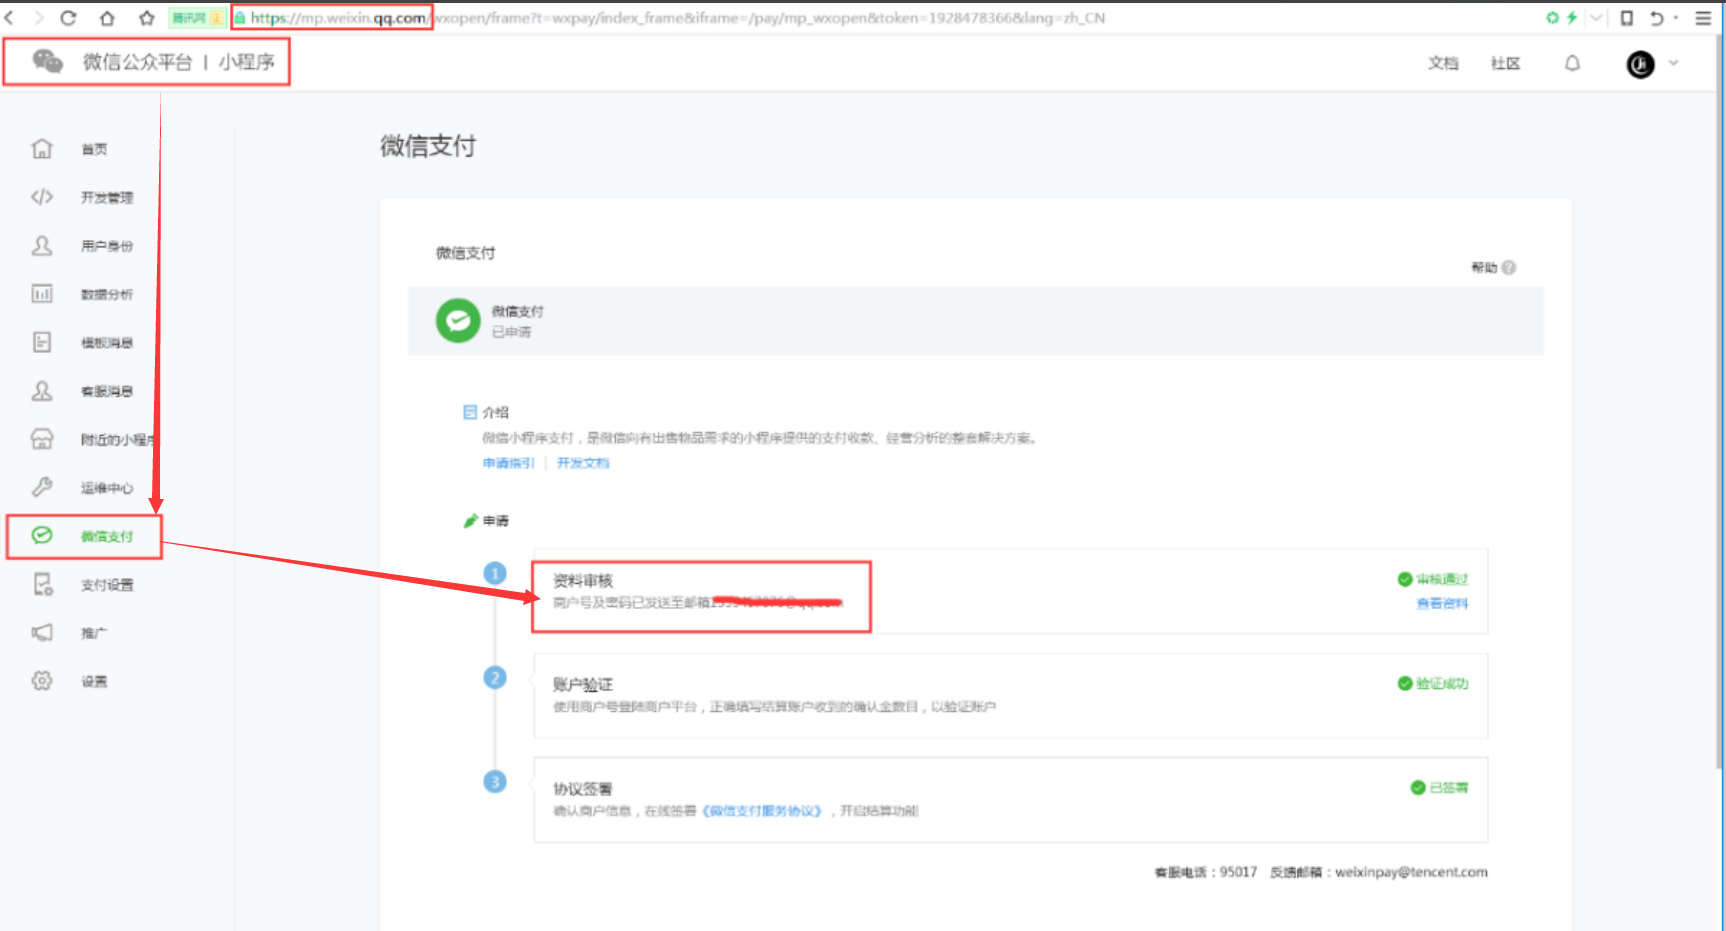Open the mobile device view icon
Image resolution: width=1726 pixels, height=931 pixels.
(x=1627, y=18)
